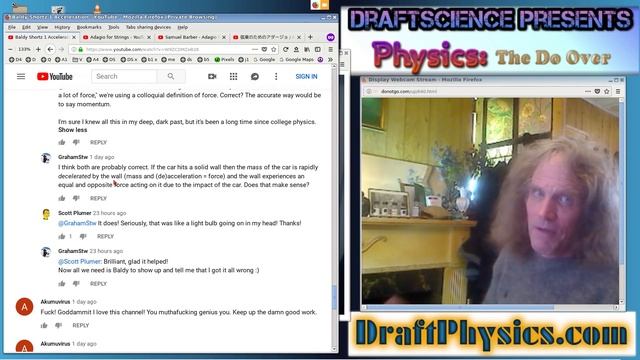The image size is (640, 360).
Task: Click the @Scott Plumer mention link
Action: click(80, 261)
